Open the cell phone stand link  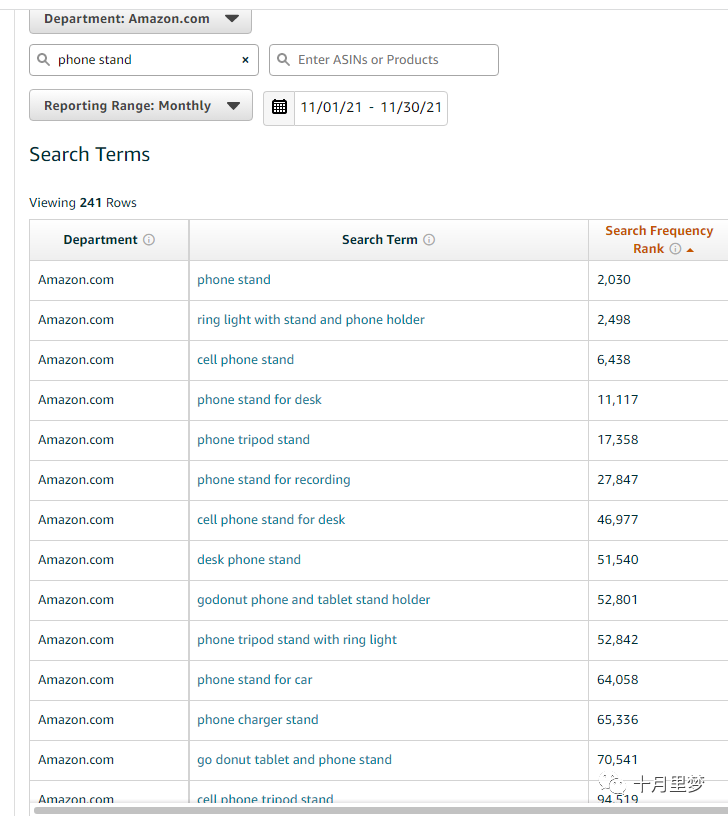pyautogui.click(x=245, y=360)
